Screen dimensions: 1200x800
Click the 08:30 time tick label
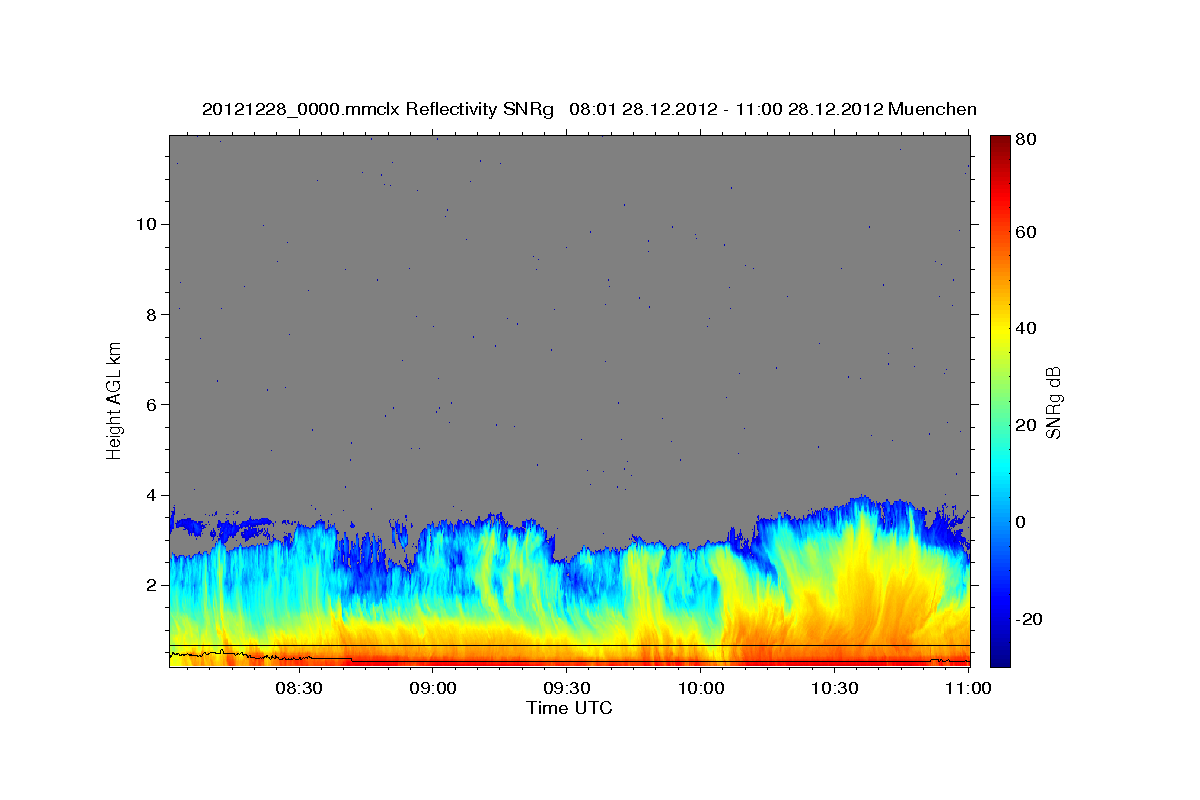click(298, 688)
